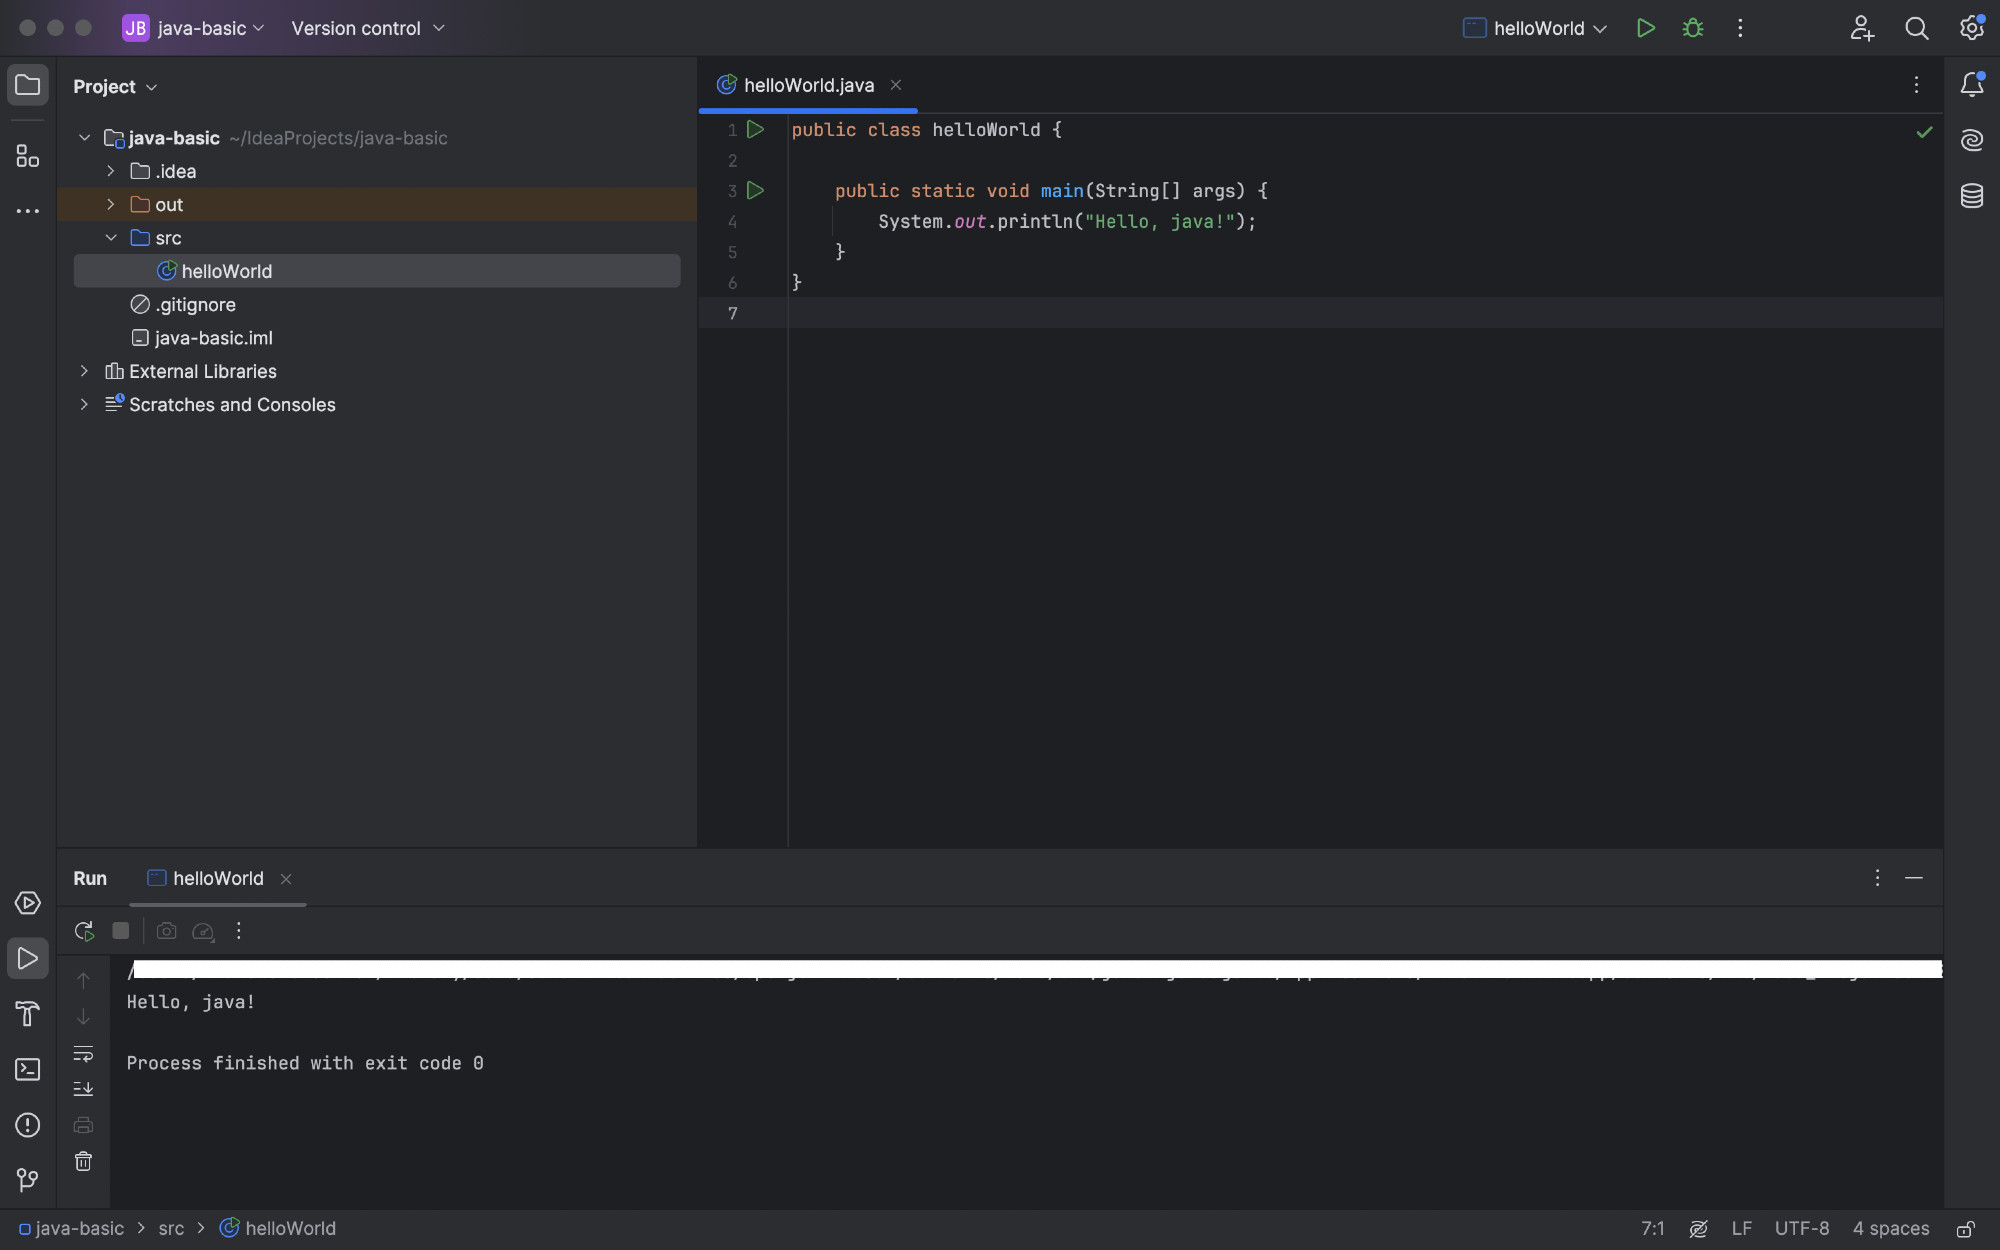Open Run panel options menu
The width and height of the screenshot is (2000, 1250).
click(x=1877, y=878)
